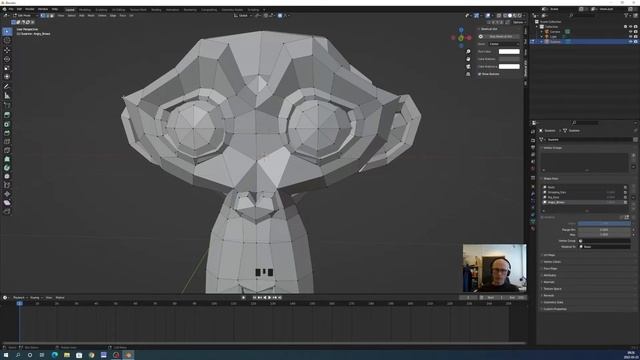Select the Poly Build tool
Screen dimensions: 640x360
point(7,159)
